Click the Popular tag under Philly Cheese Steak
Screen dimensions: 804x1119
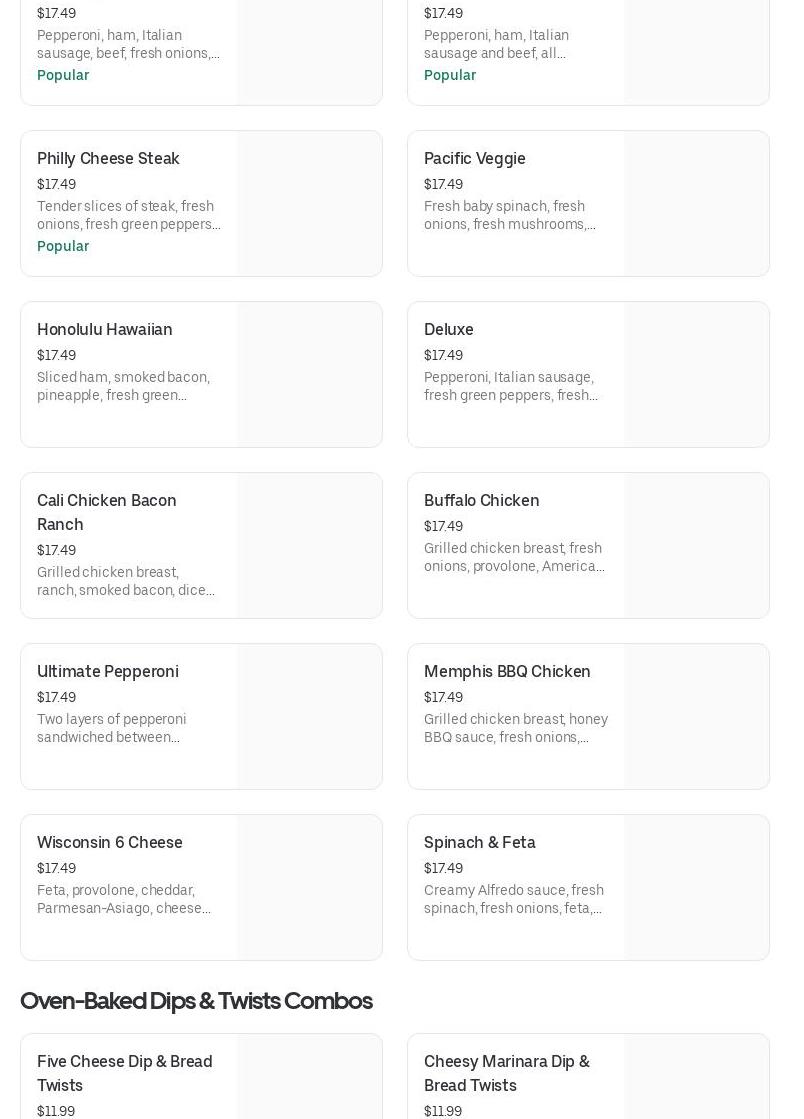(x=63, y=246)
